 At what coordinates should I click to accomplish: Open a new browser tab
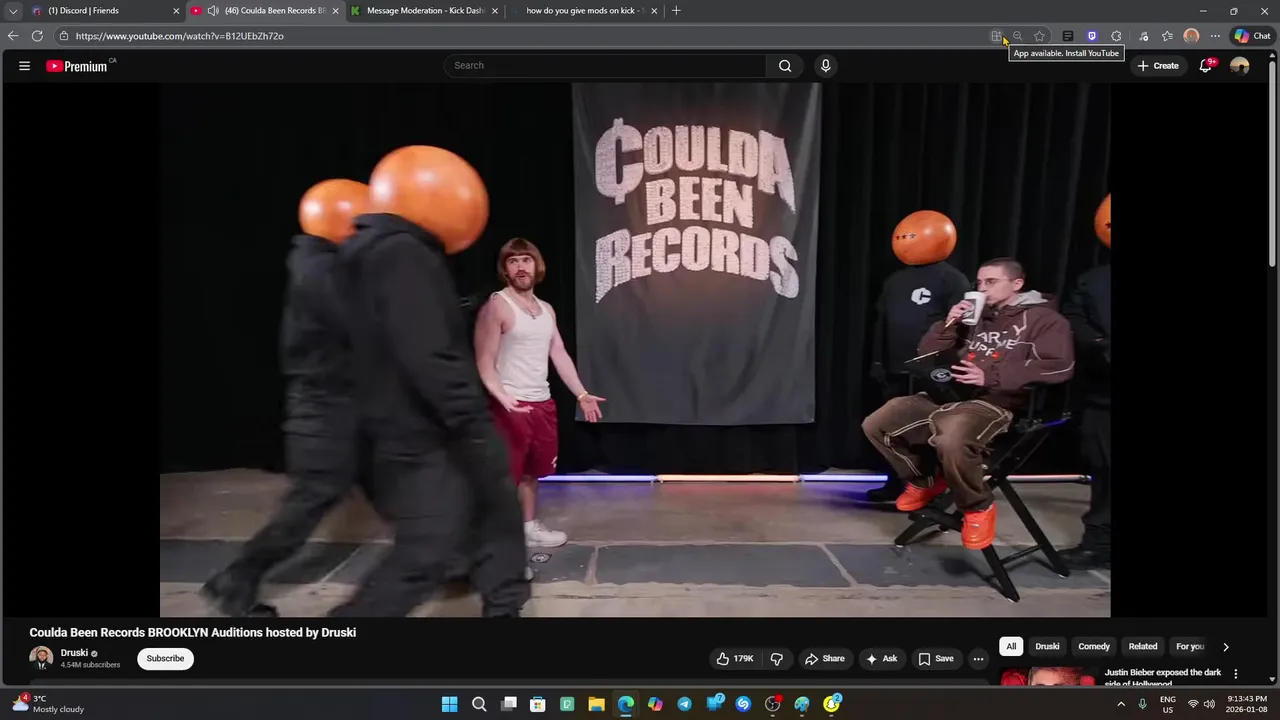[676, 11]
